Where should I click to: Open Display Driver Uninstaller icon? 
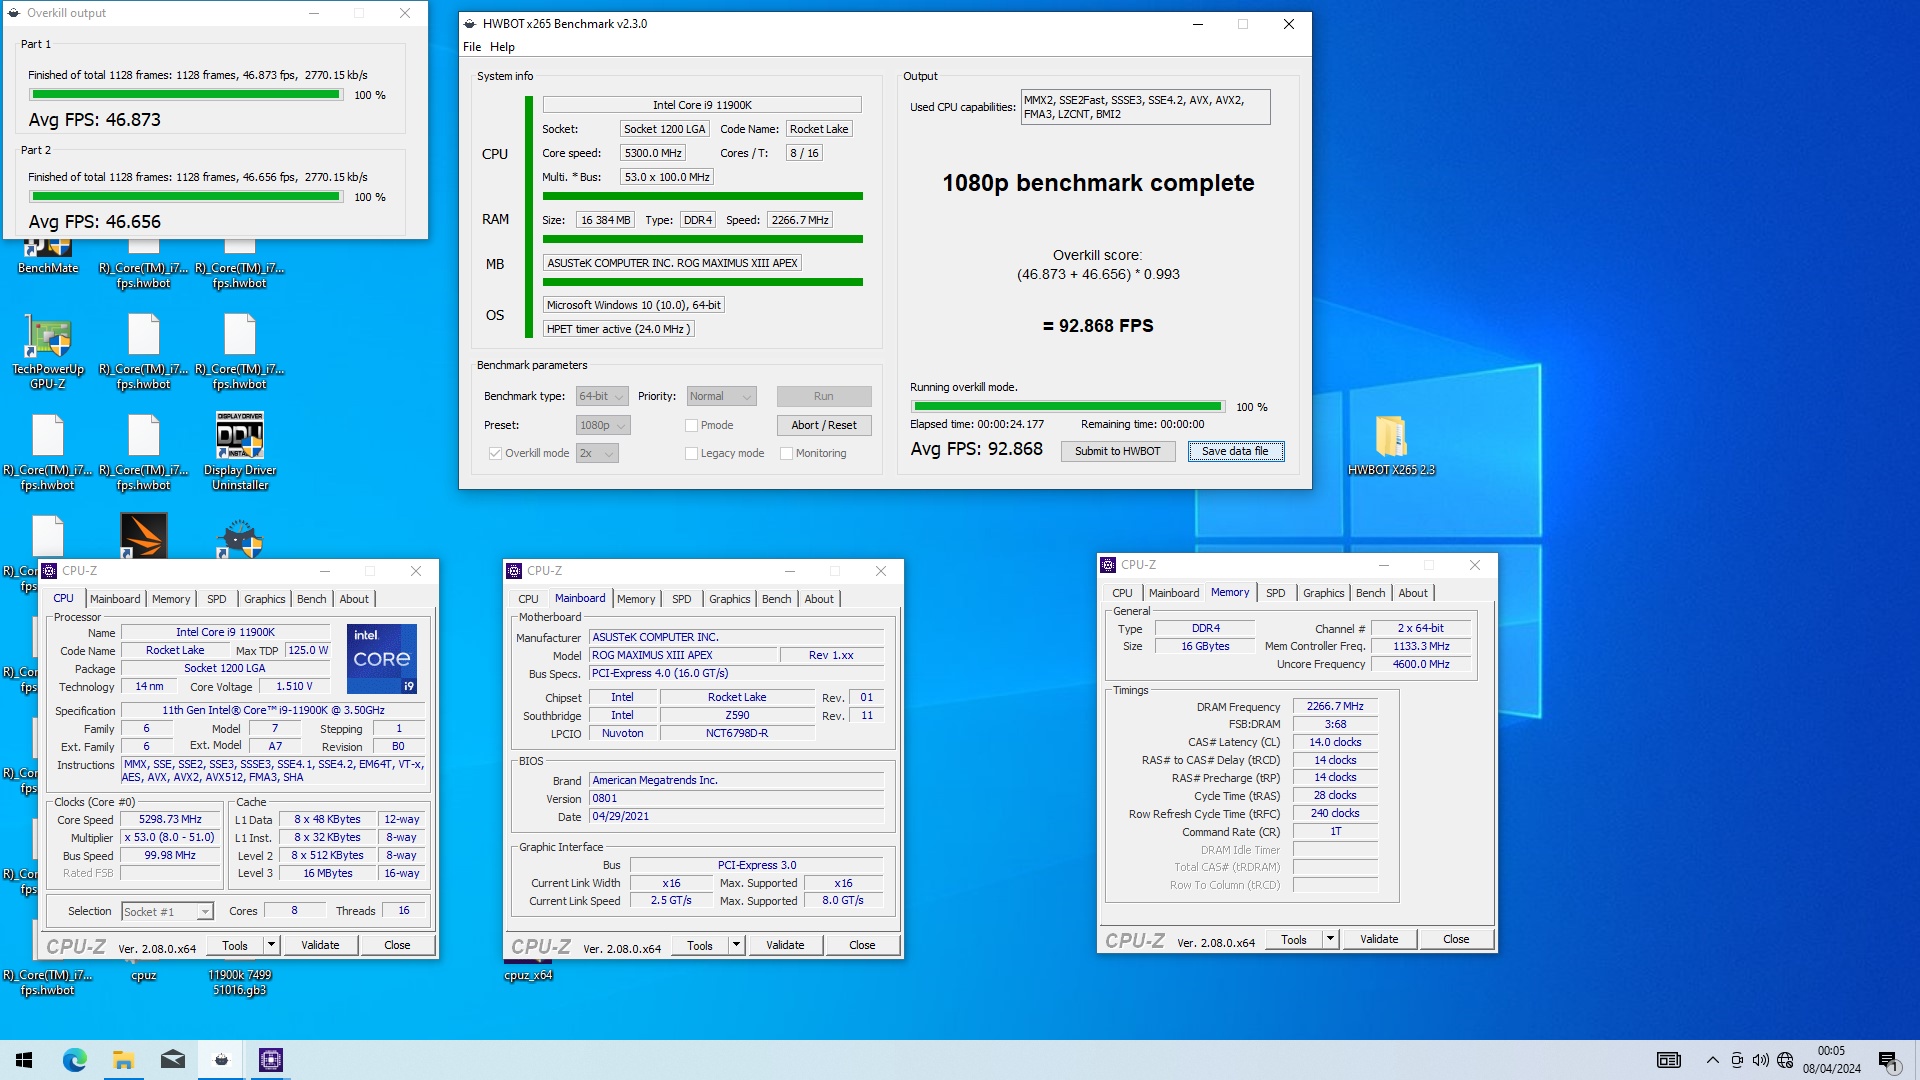click(x=240, y=451)
